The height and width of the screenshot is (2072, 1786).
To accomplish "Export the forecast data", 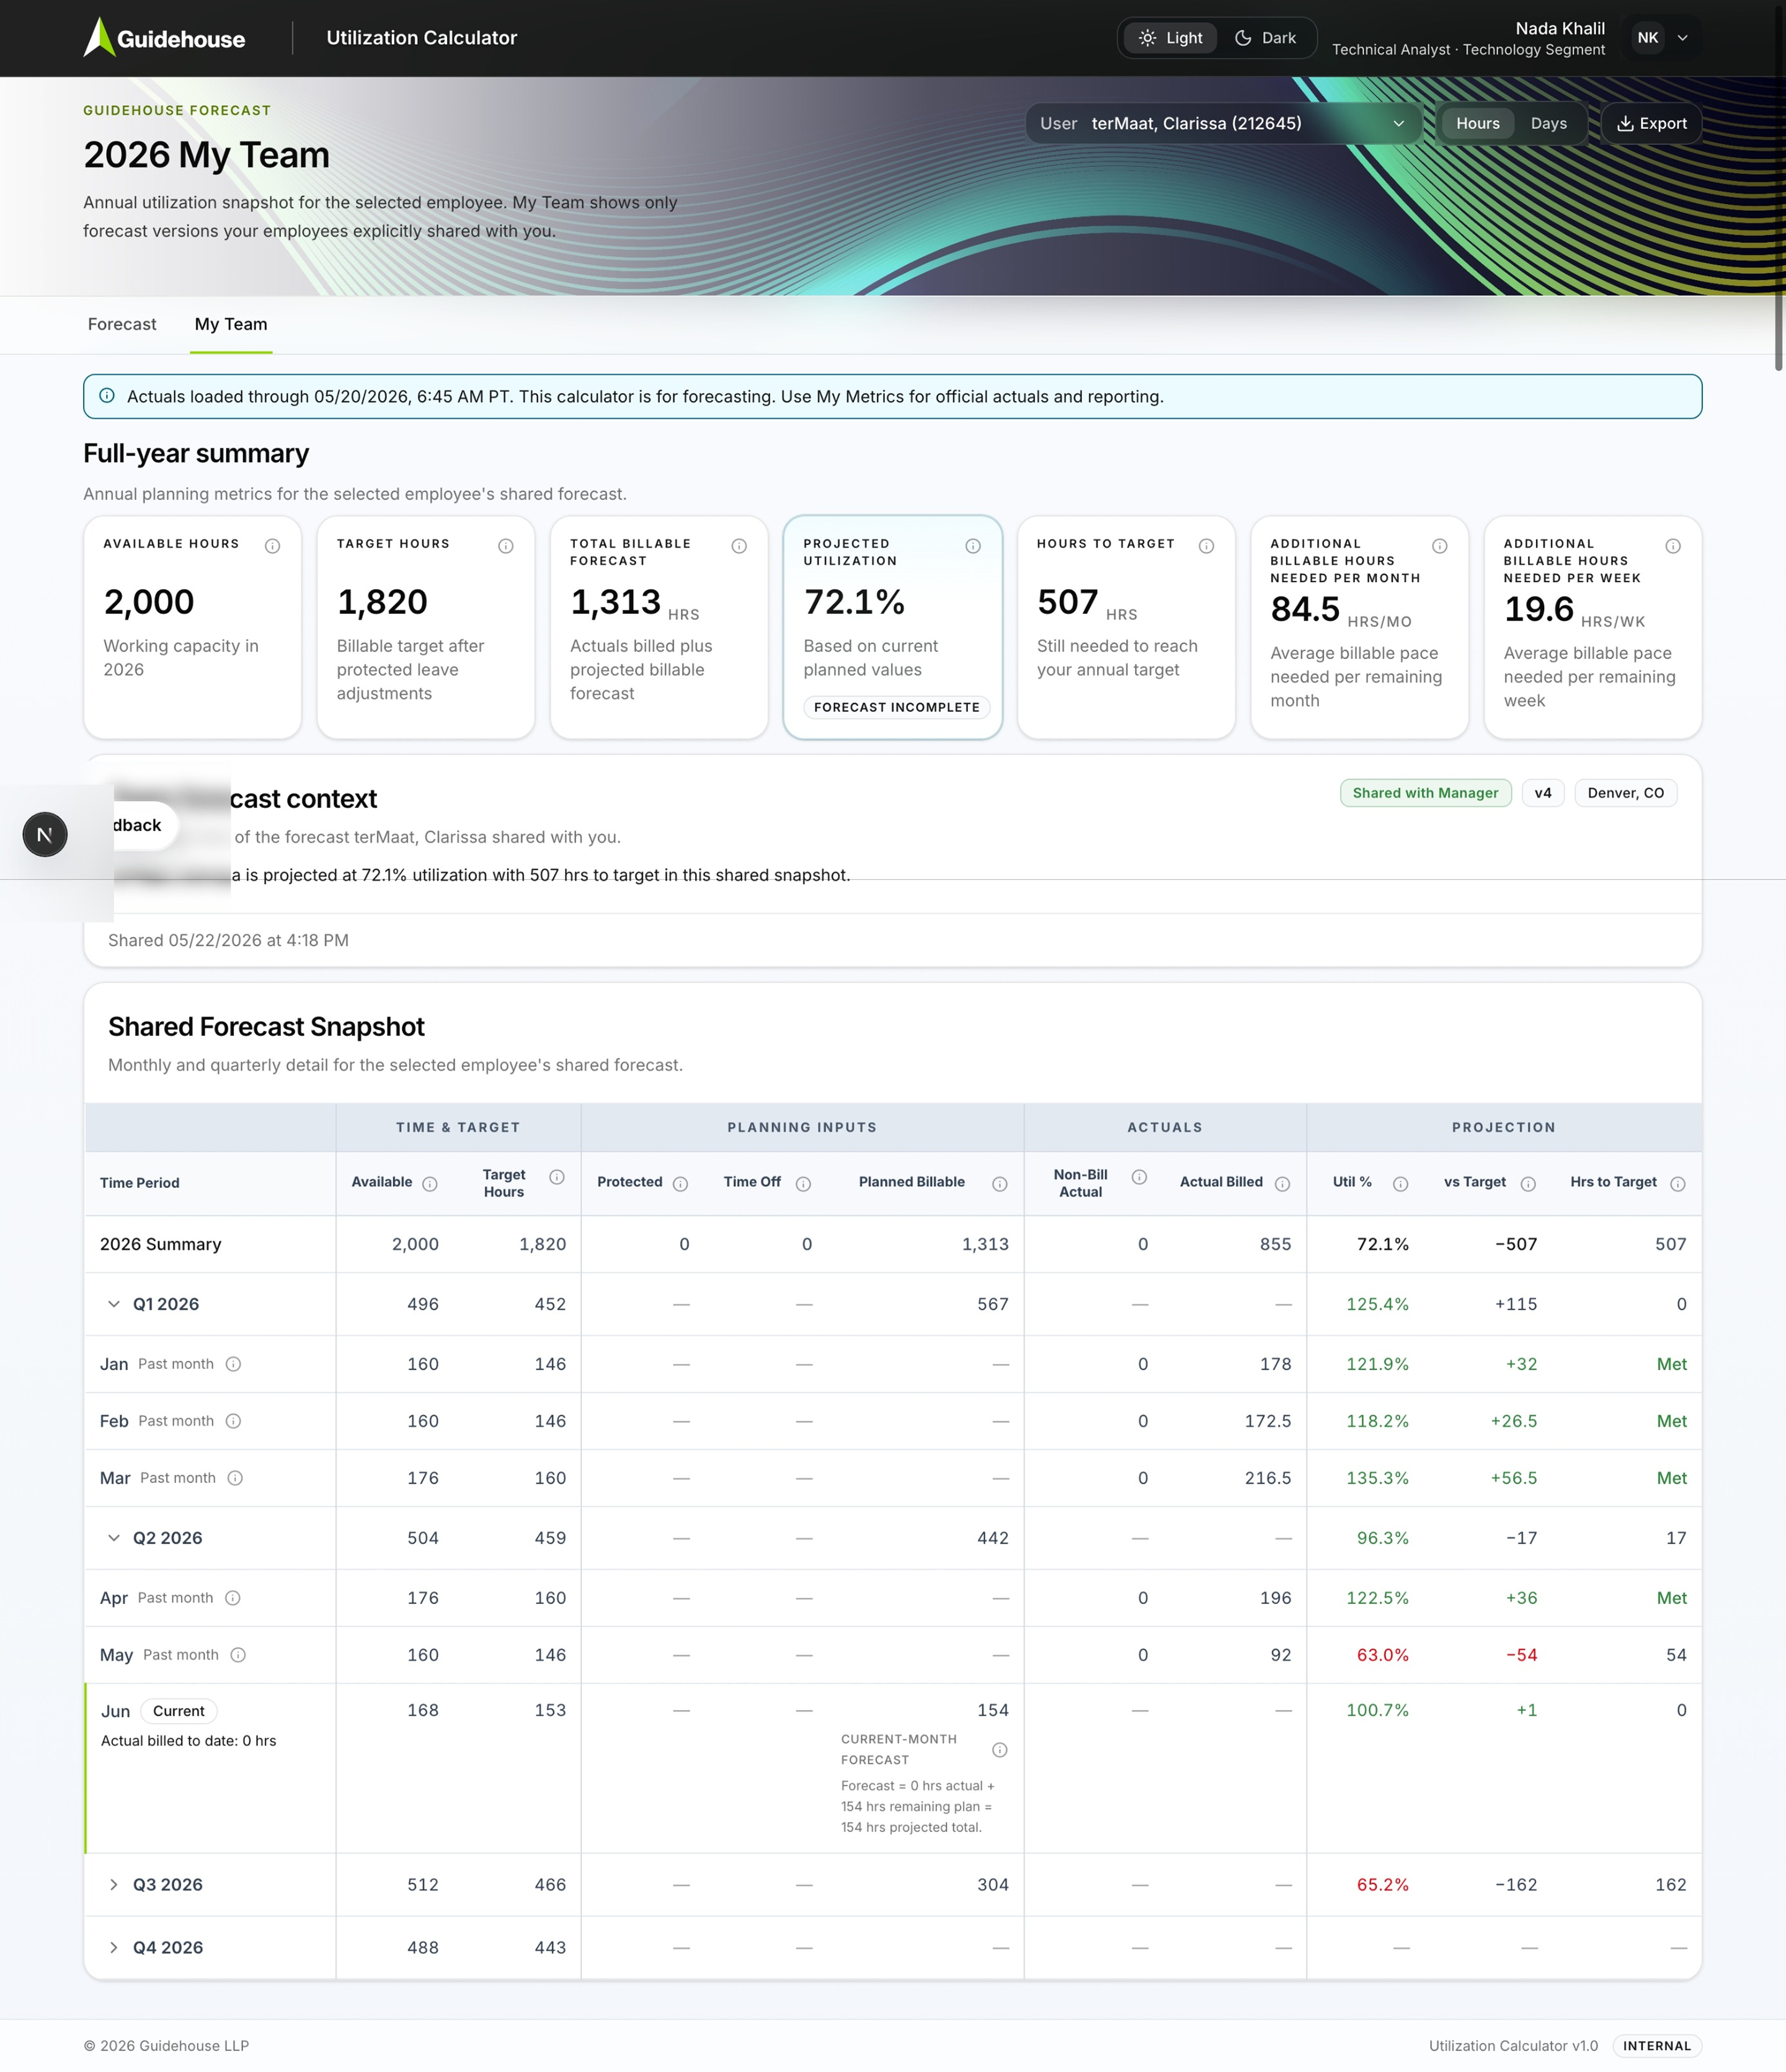I will (x=1652, y=123).
